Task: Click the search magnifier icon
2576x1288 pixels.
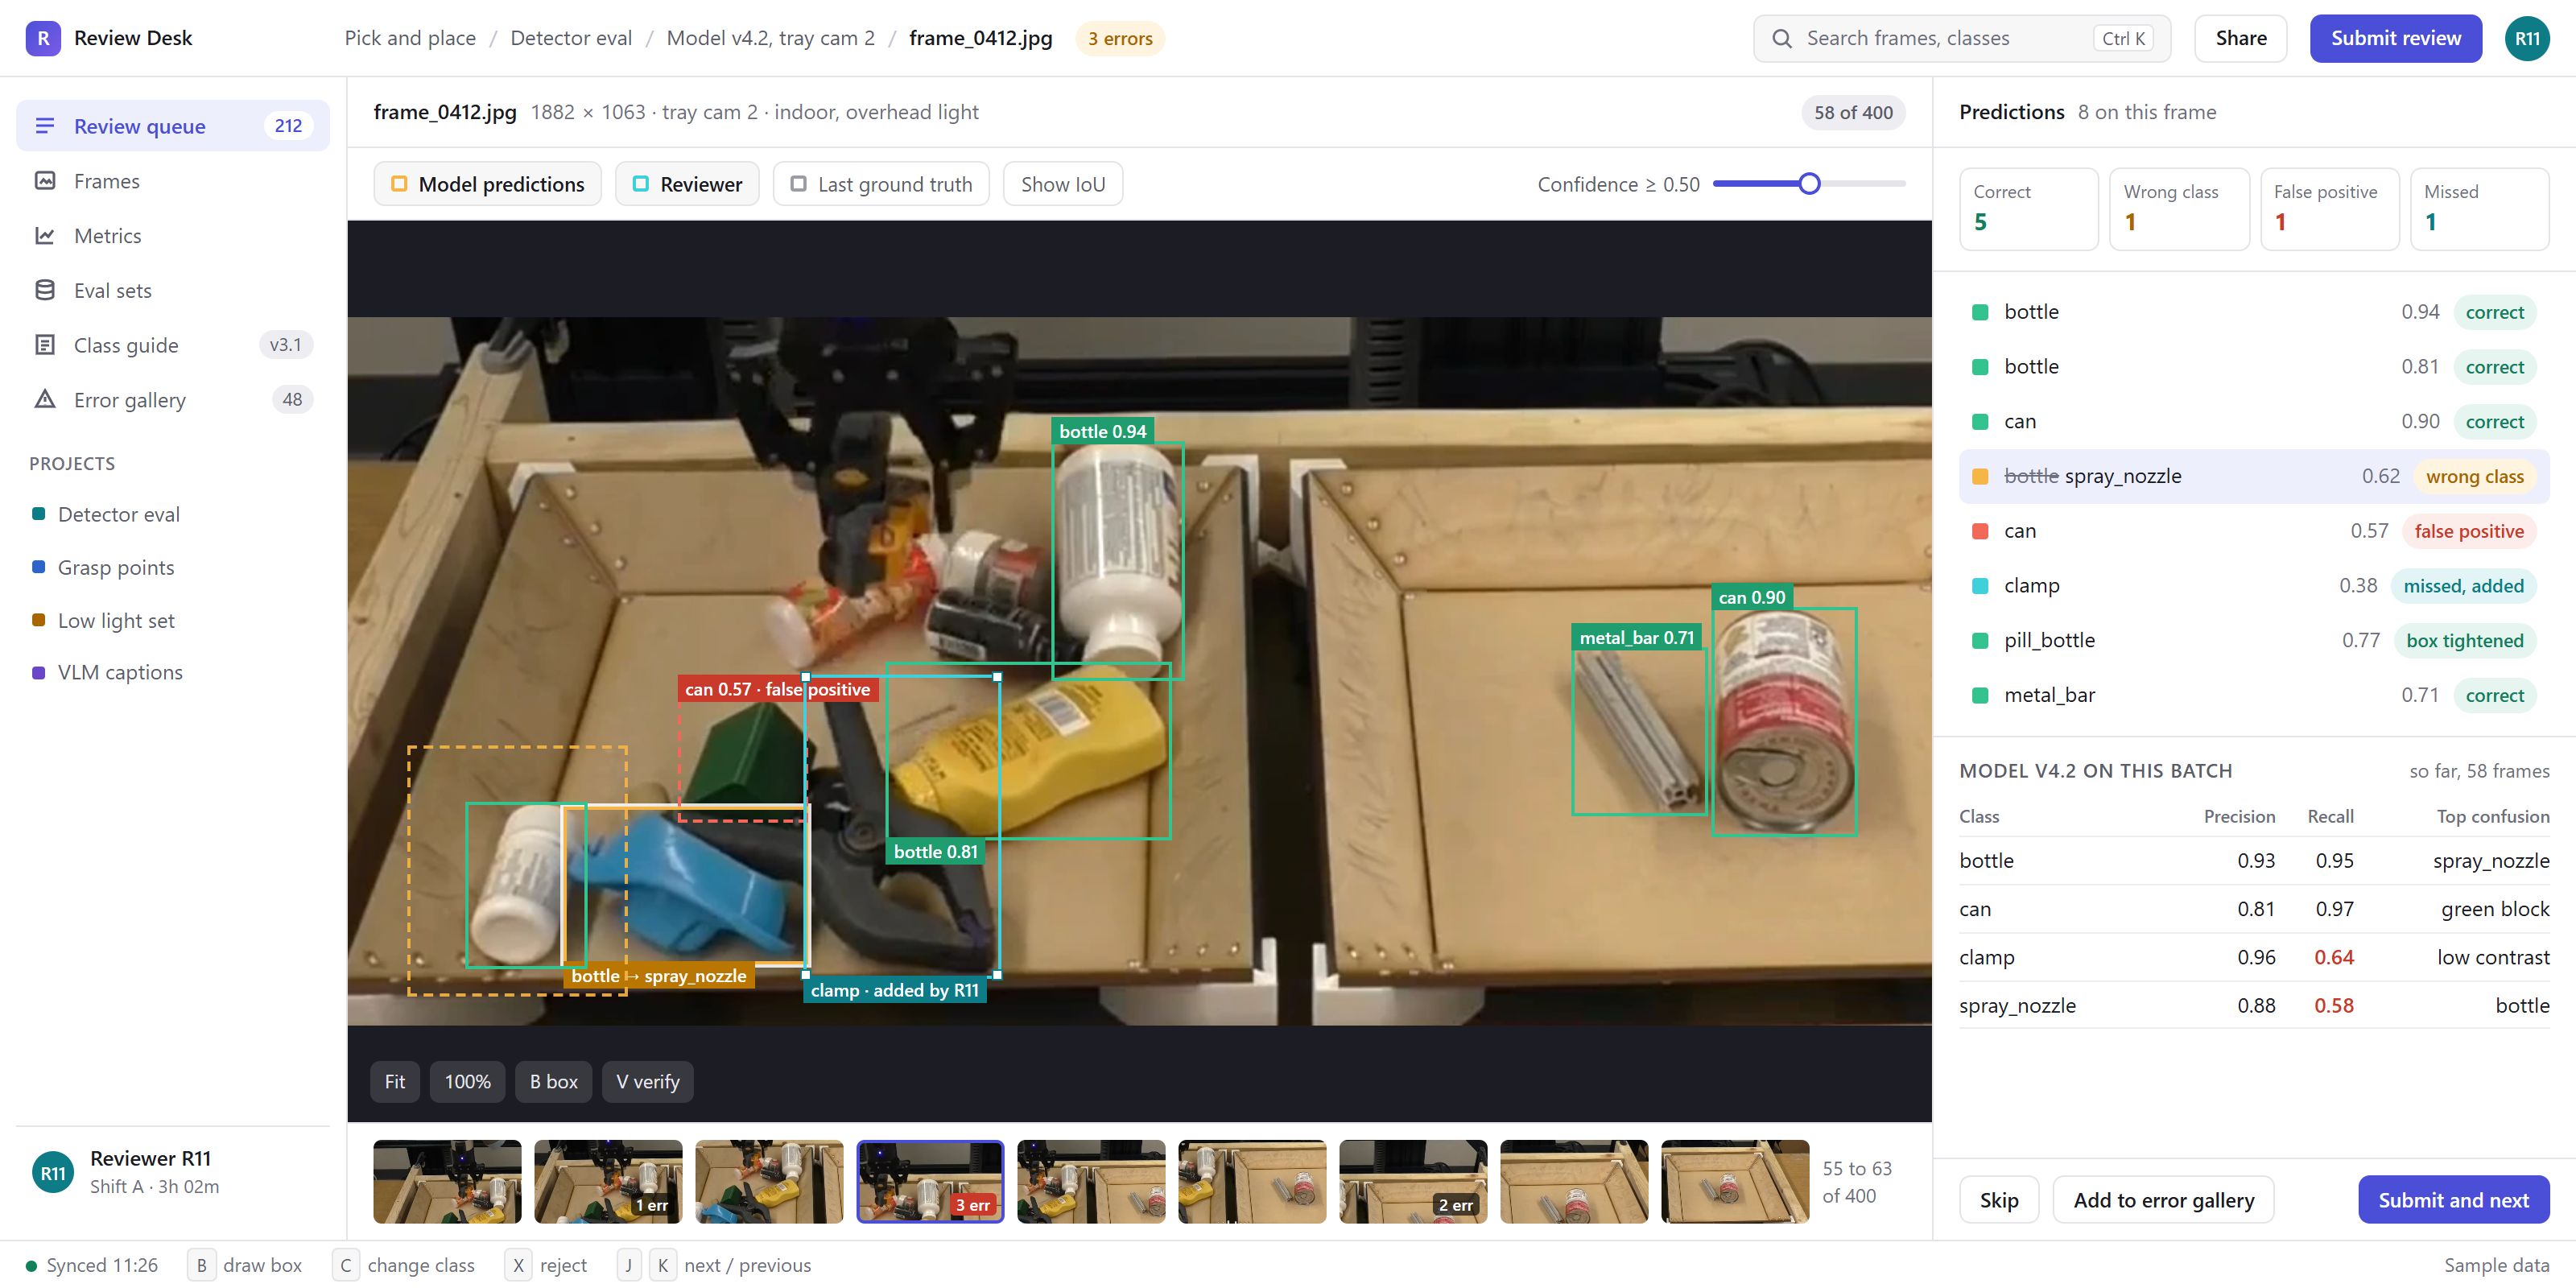Action: 1782,38
